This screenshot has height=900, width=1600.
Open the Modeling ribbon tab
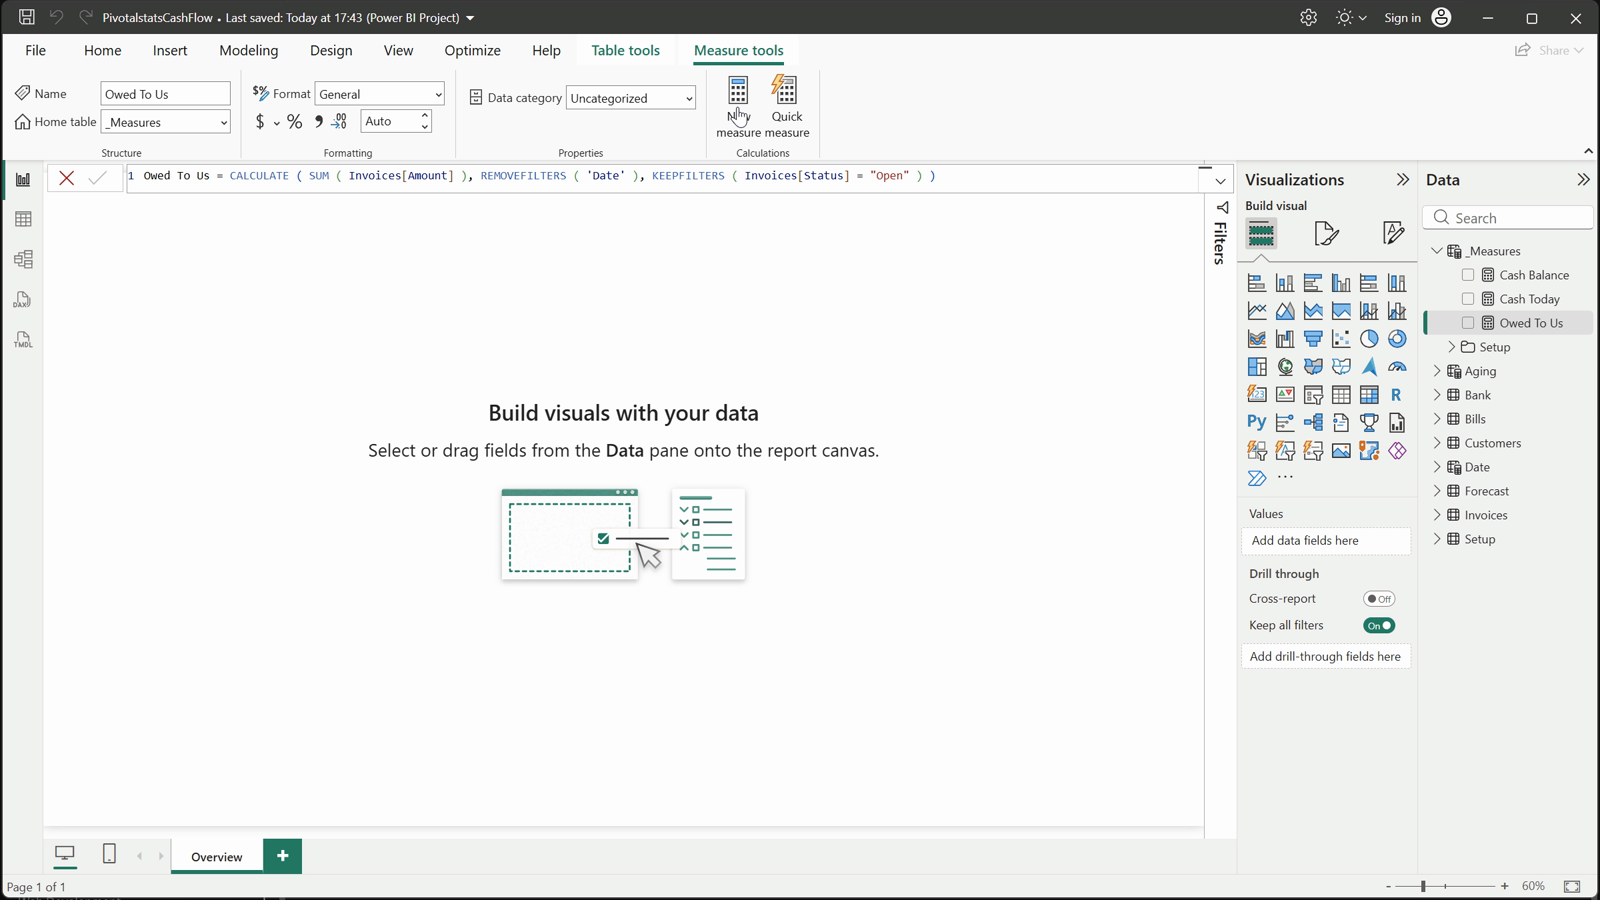[x=249, y=50]
